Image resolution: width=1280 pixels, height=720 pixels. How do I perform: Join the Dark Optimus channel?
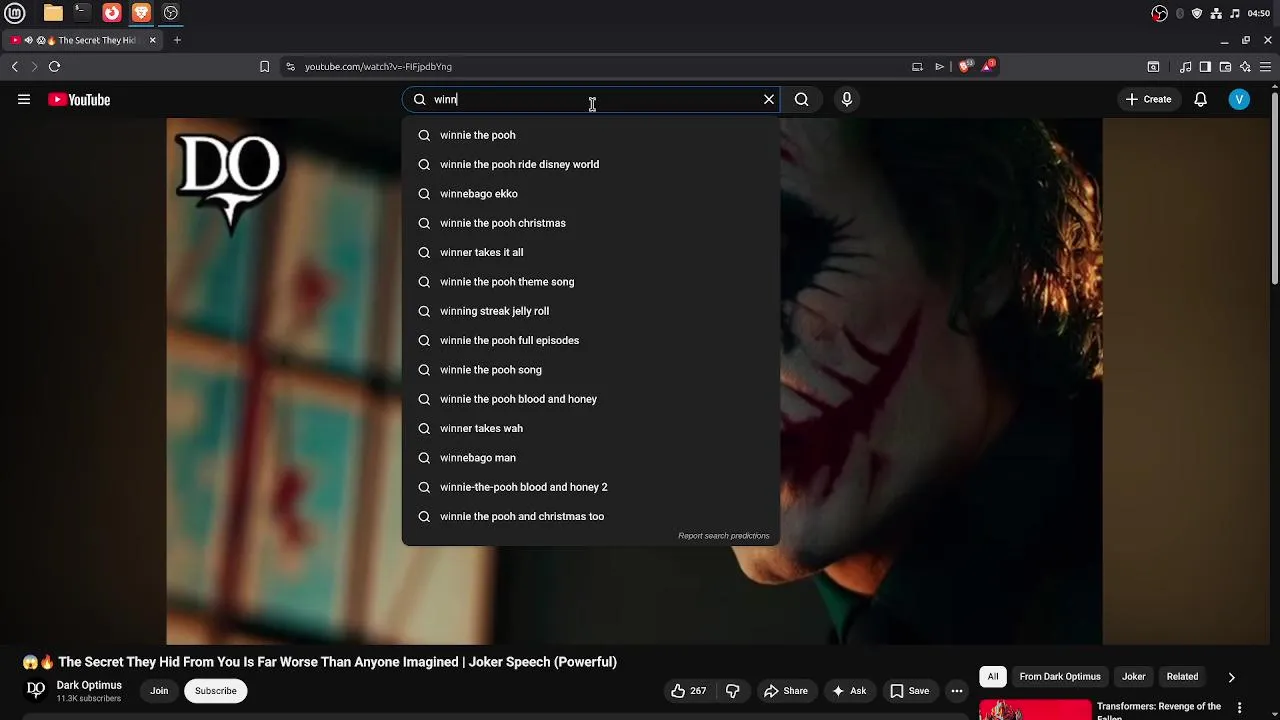pos(159,691)
